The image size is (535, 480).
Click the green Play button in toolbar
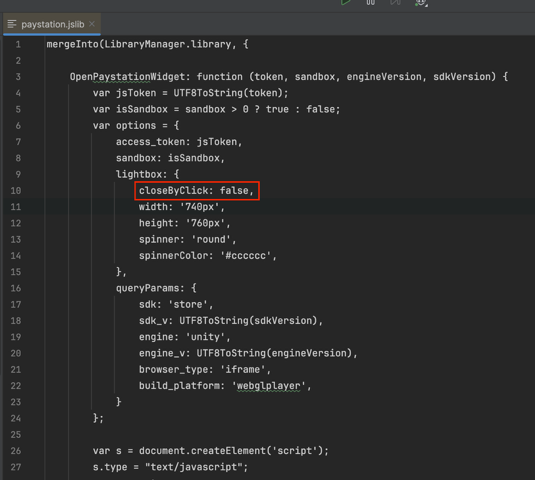pyautogui.click(x=346, y=2)
